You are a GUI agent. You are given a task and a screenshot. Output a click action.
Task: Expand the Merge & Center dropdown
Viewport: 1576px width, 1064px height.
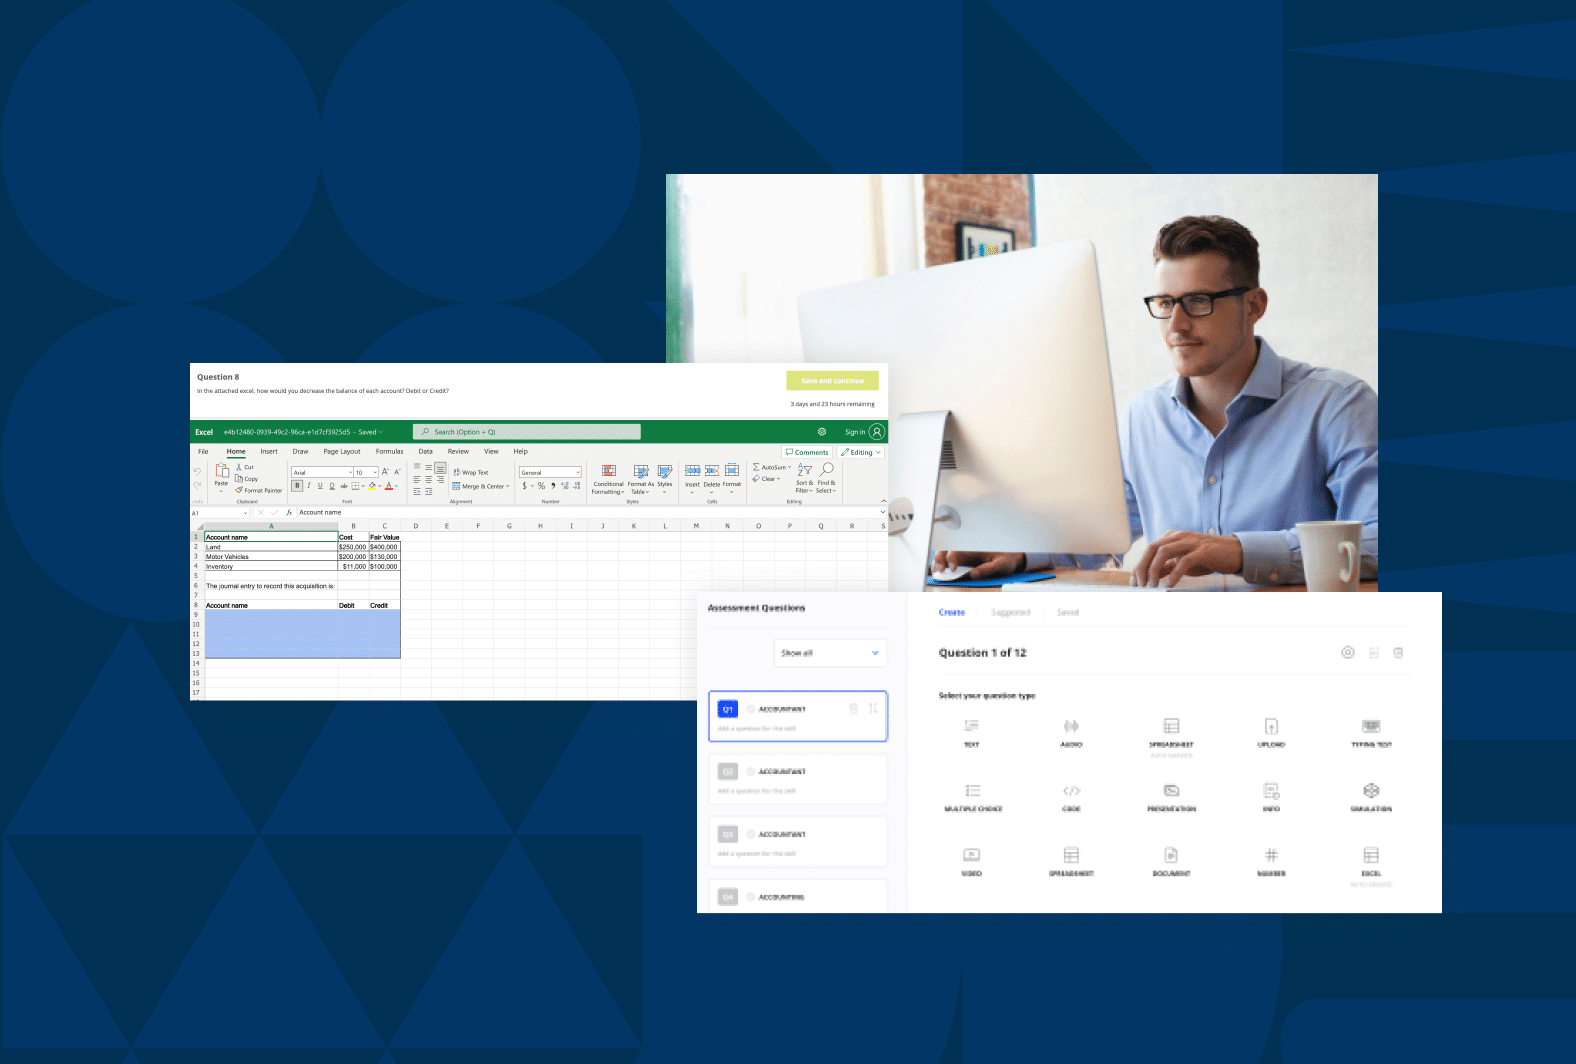tap(508, 486)
